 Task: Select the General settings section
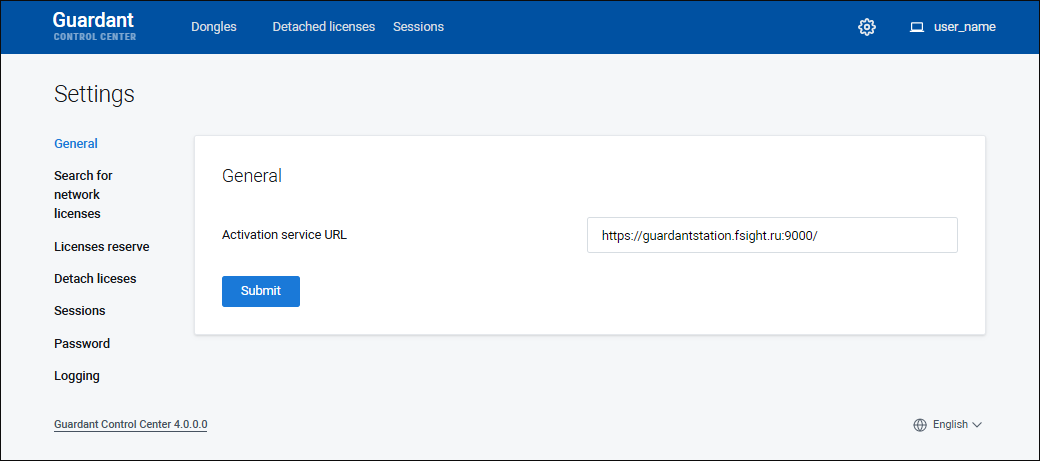[76, 144]
